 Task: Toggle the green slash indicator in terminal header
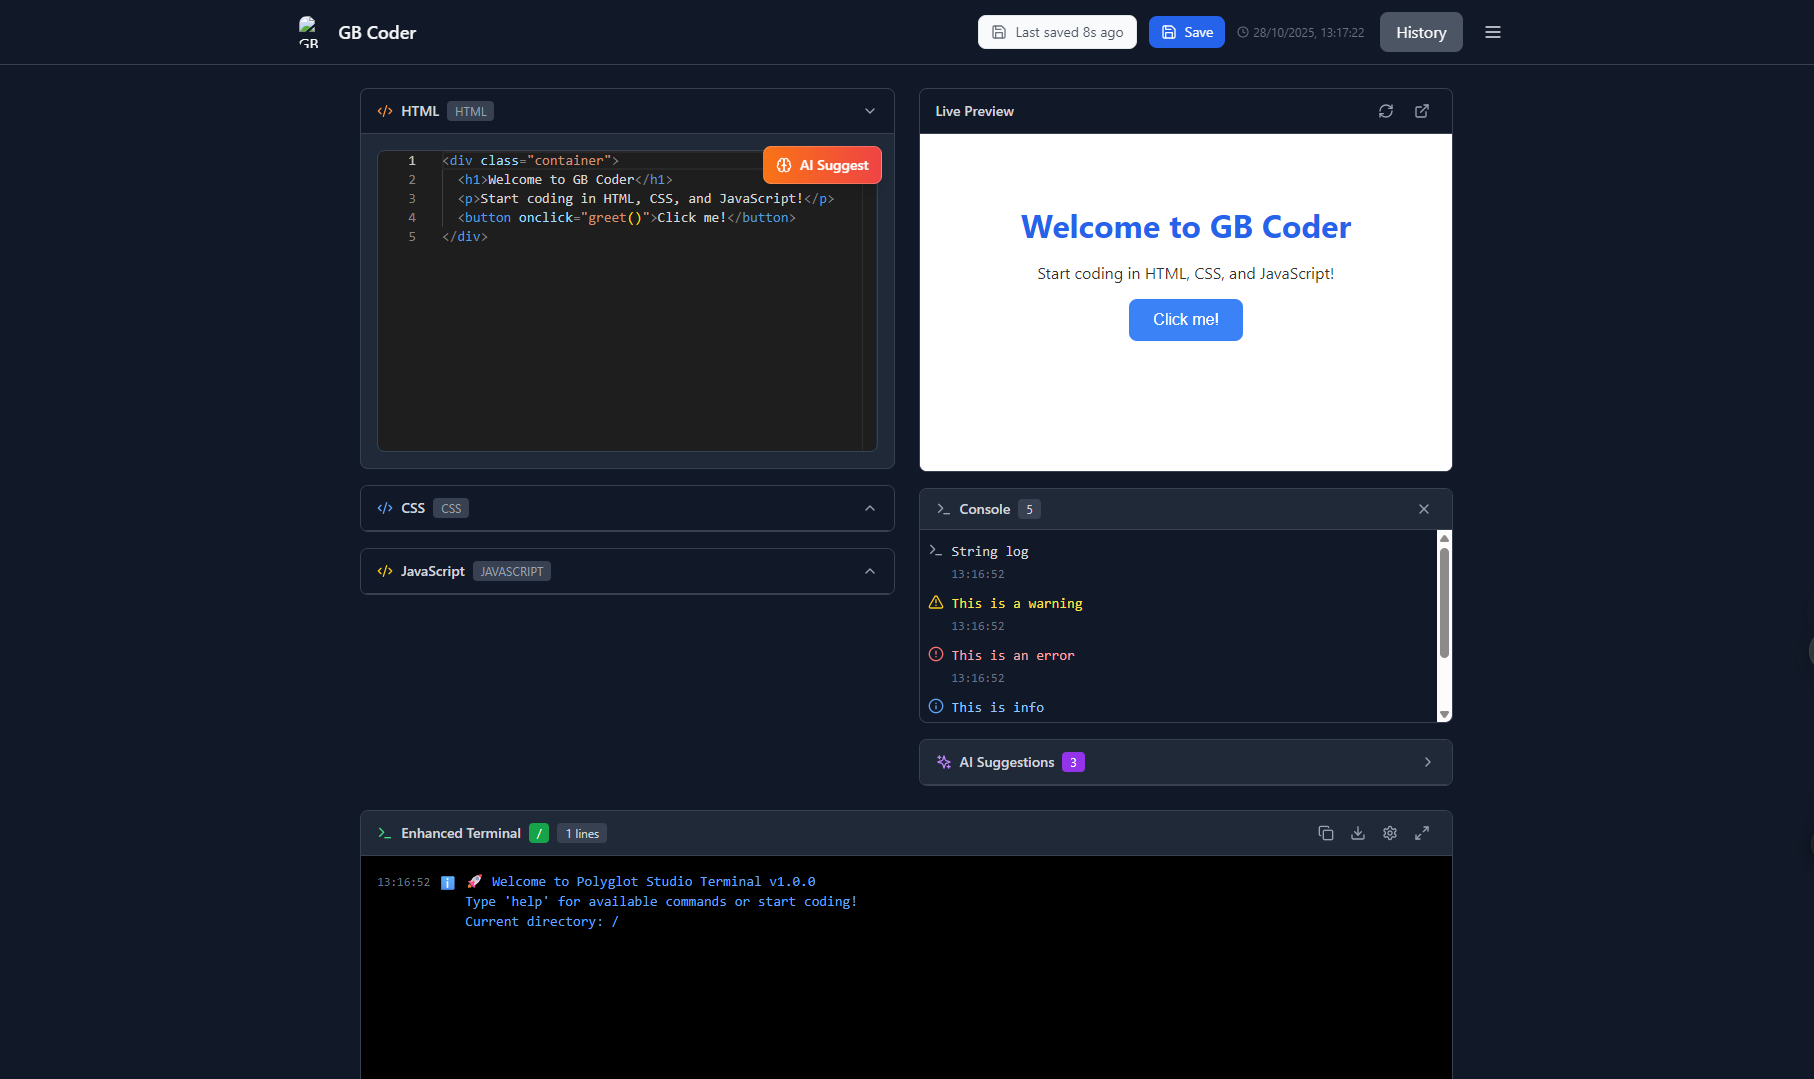[x=539, y=832]
